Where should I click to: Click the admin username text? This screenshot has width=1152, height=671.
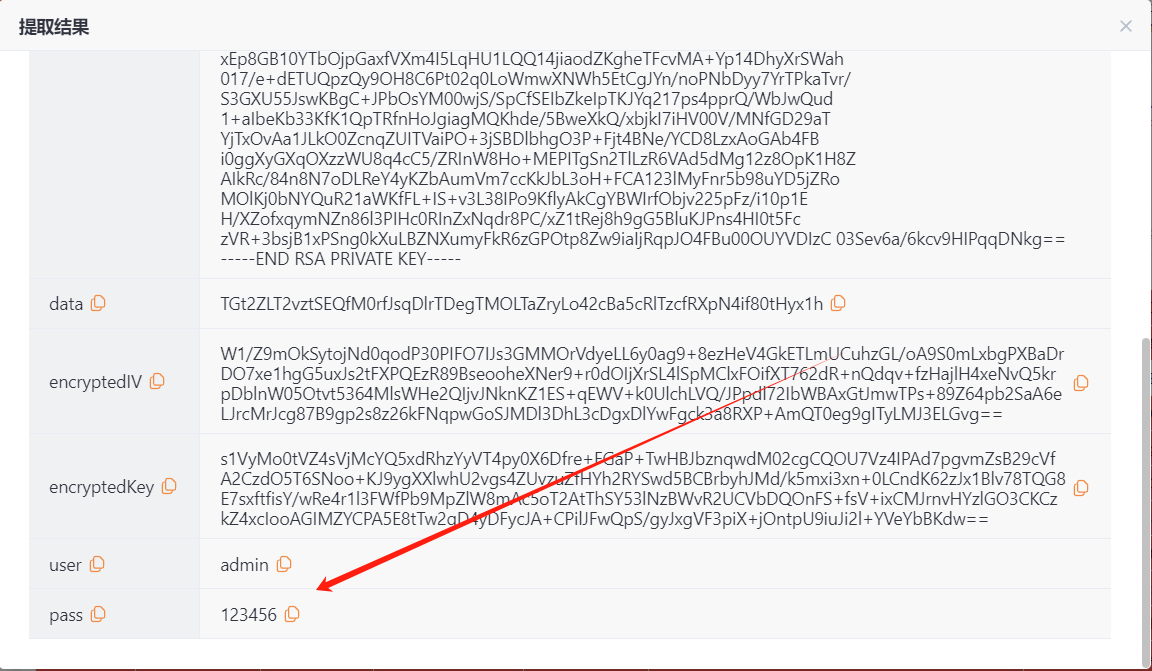[245, 564]
